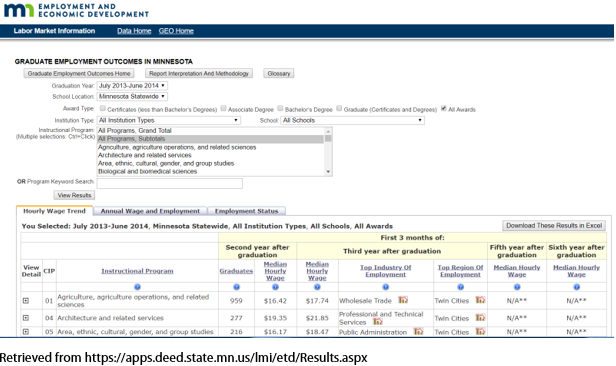Open region chart icon in Area studies row Twin Cities
Screen dimensions: 616x366
[480, 331]
